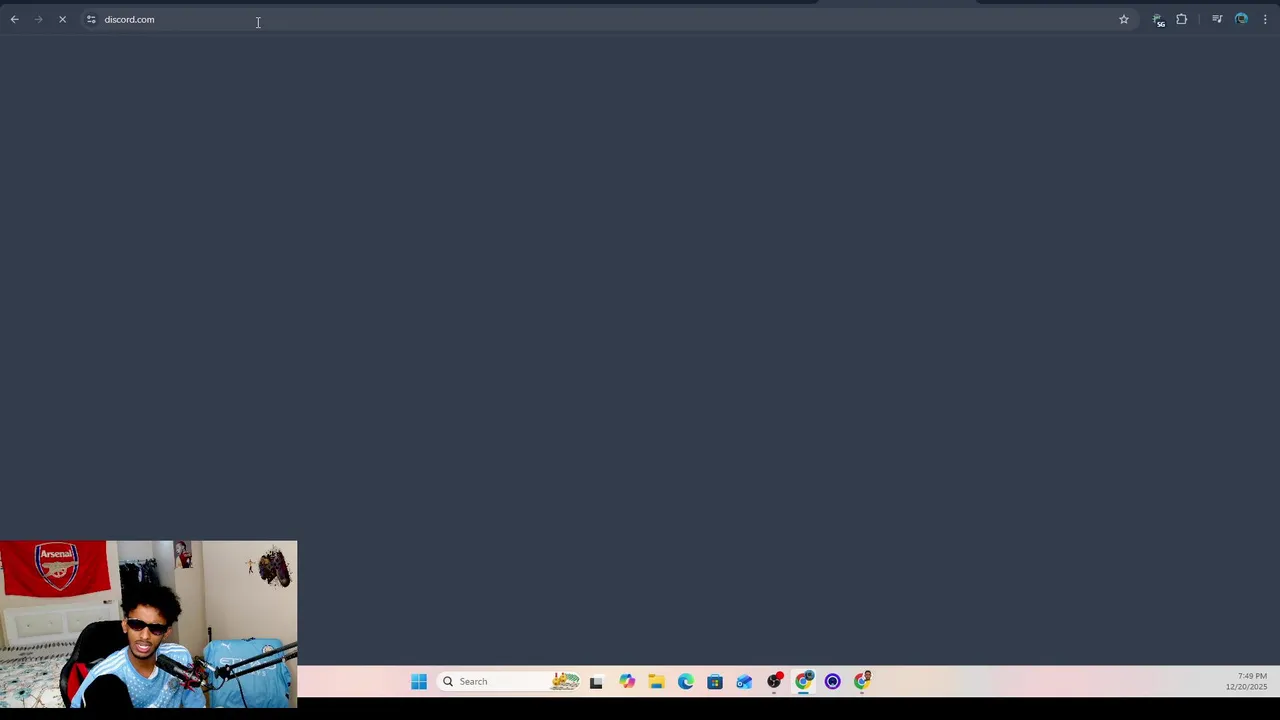Open the Chrome profile avatar
Viewport: 1280px width, 720px height.
click(1241, 19)
